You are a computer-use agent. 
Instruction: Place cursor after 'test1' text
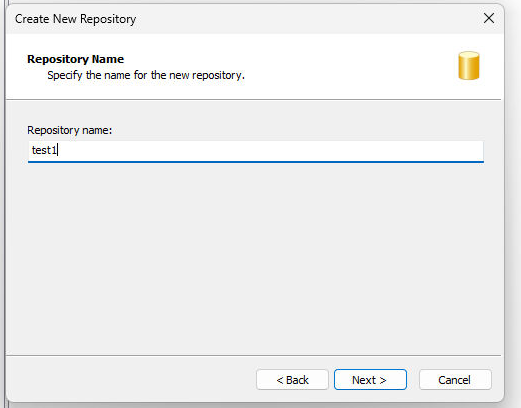coord(58,150)
